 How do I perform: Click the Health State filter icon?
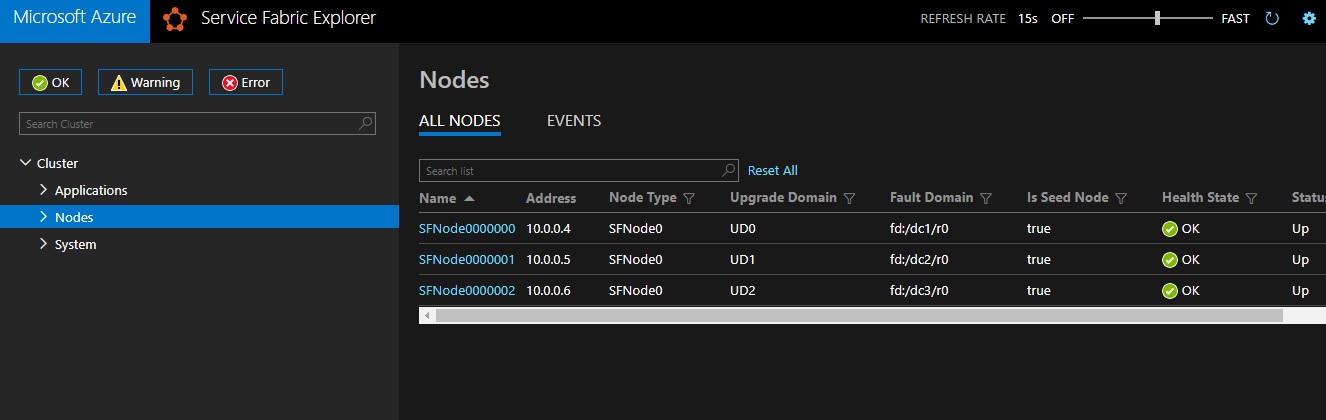1251,198
